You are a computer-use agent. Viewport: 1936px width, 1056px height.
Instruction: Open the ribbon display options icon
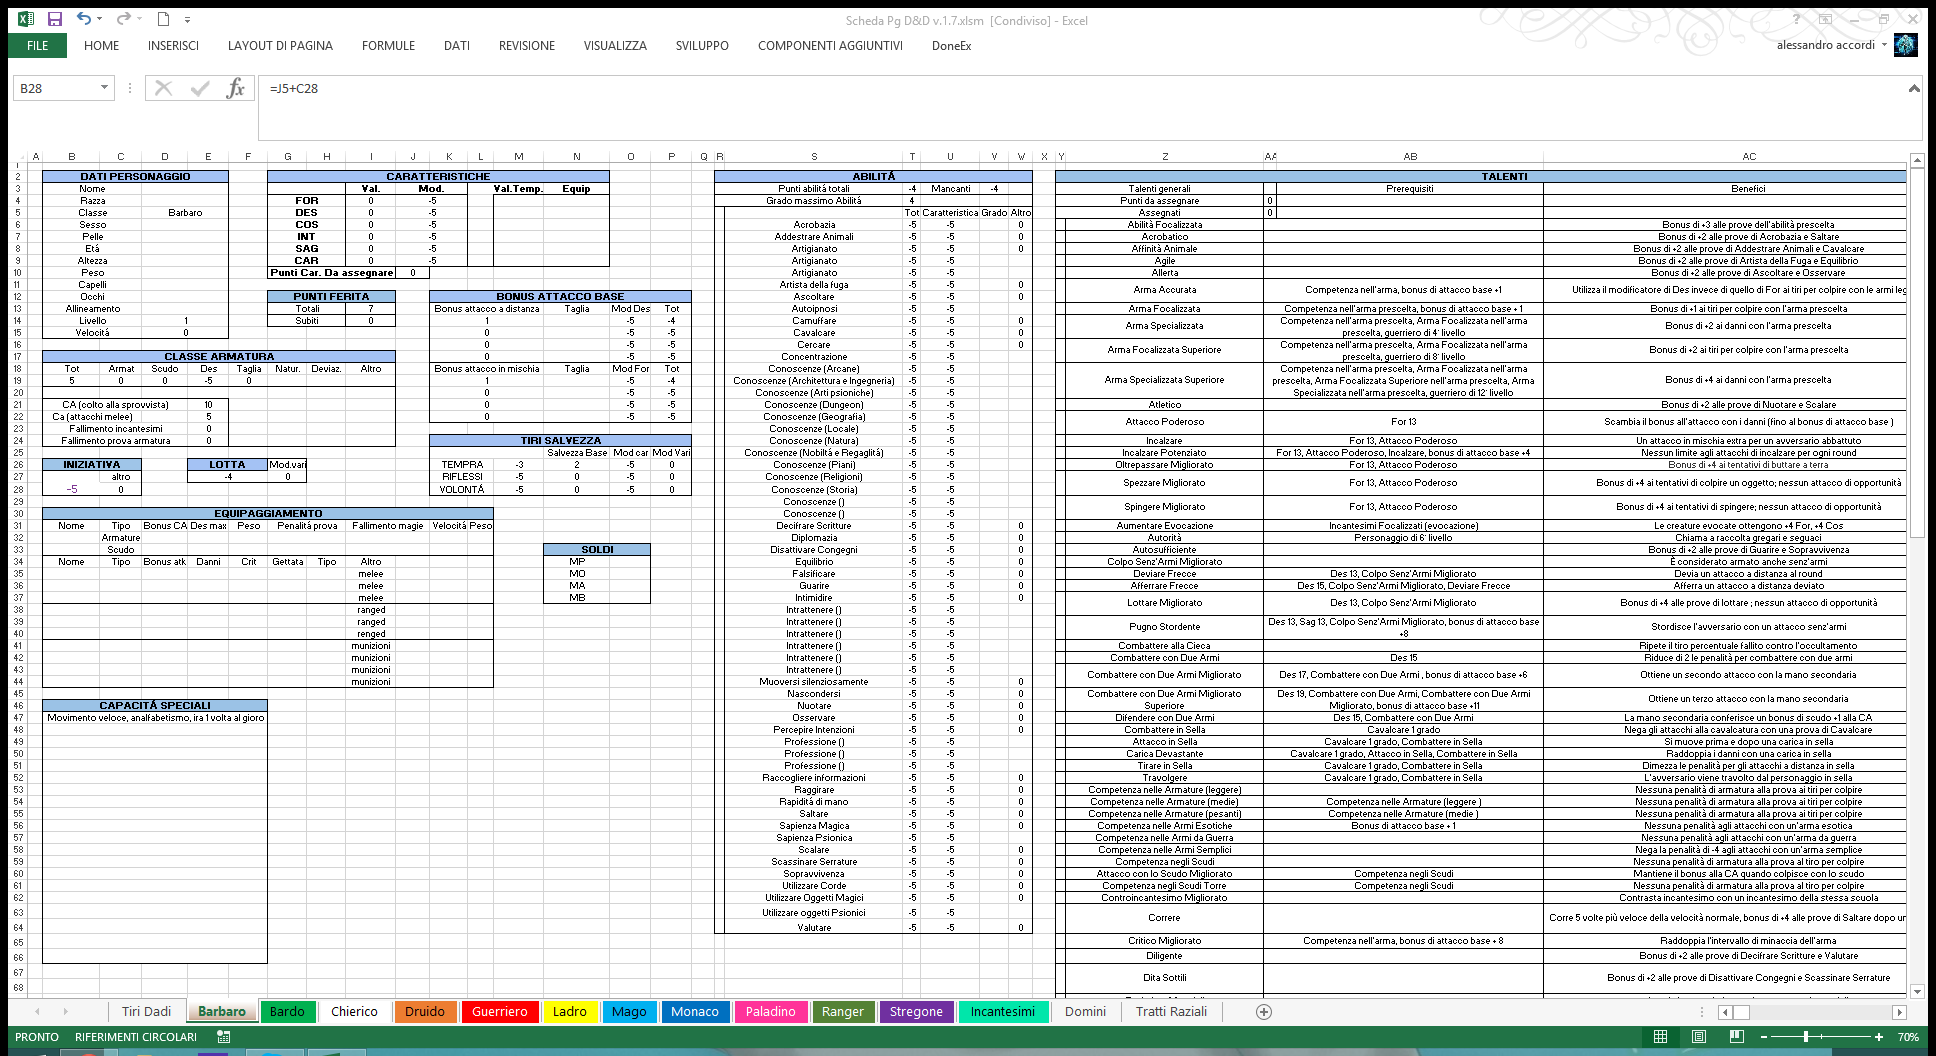1825,19
